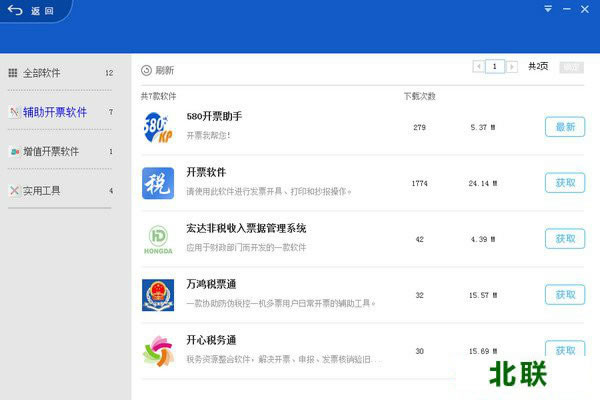Click the 万鸿税票通 emblem icon

click(158, 295)
